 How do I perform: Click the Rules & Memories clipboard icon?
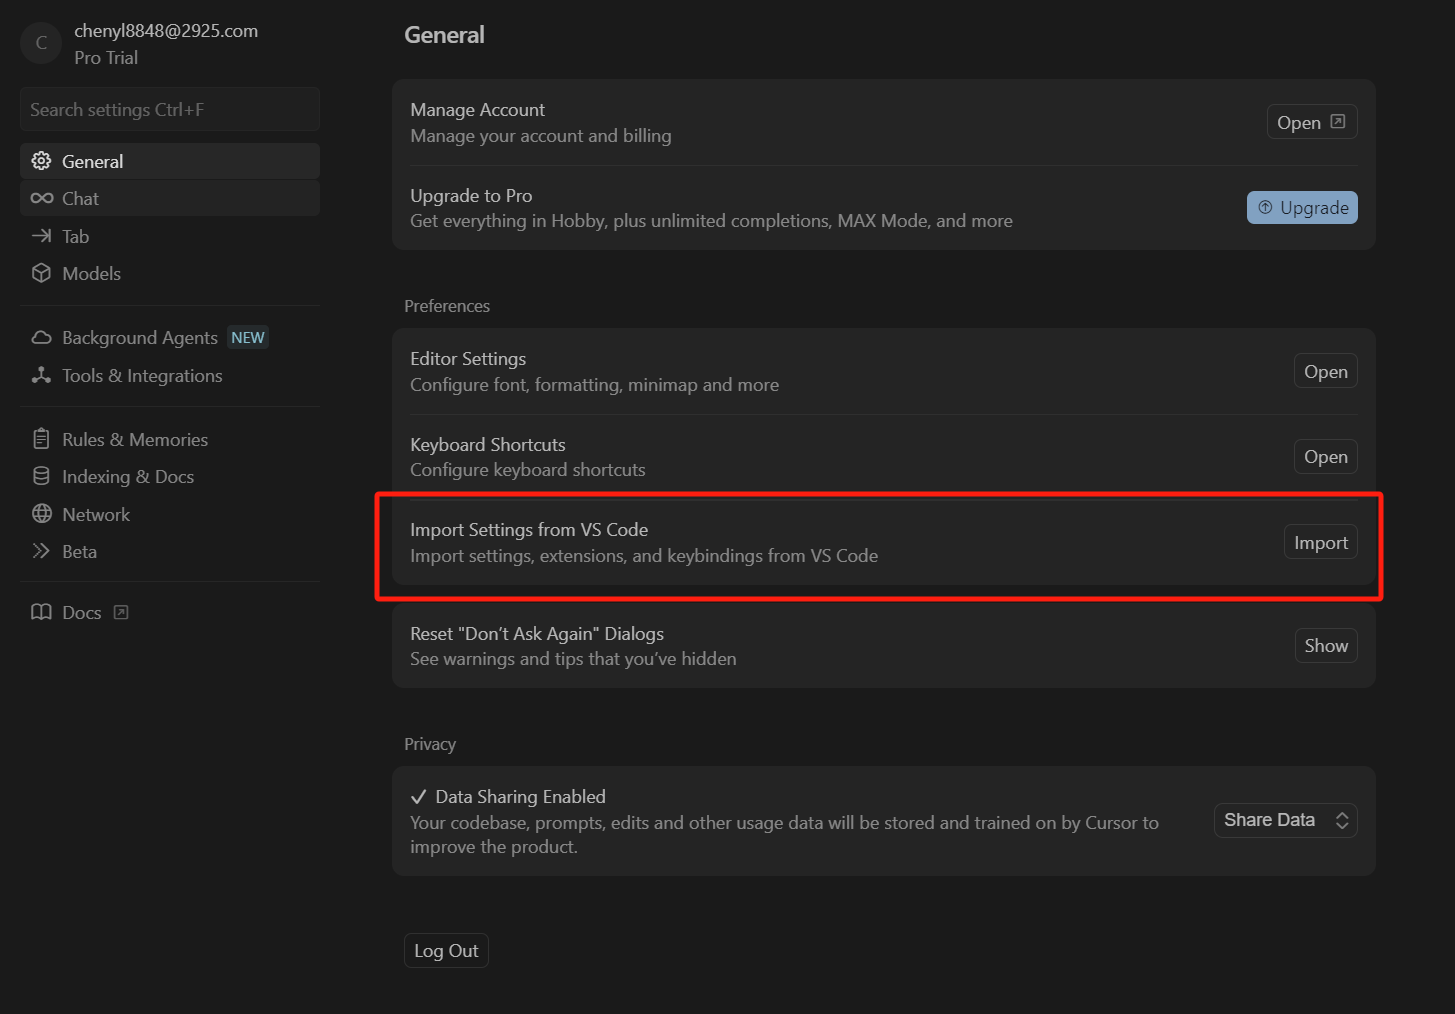coord(41,439)
